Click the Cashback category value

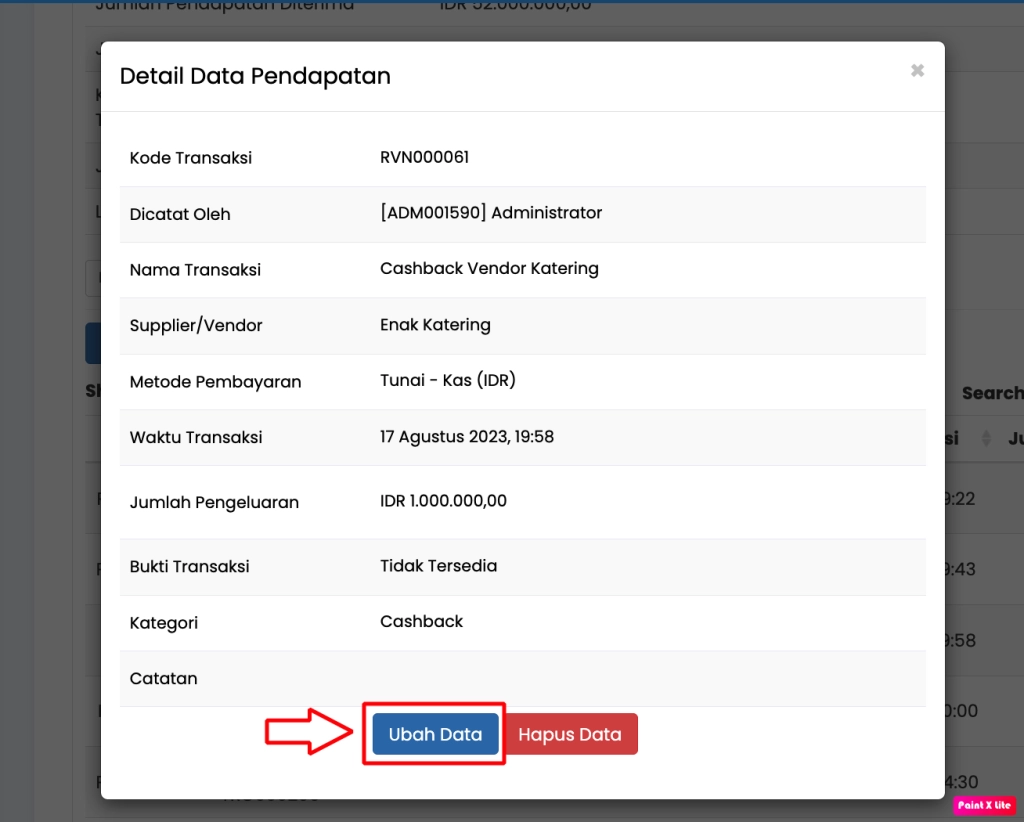point(421,622)
